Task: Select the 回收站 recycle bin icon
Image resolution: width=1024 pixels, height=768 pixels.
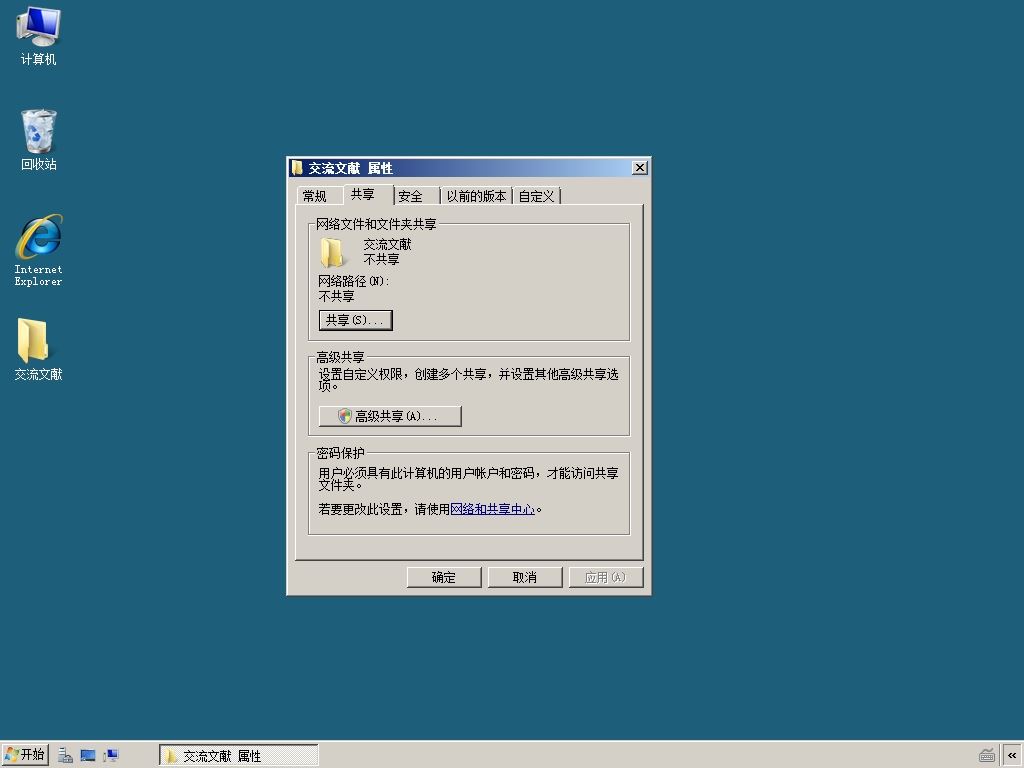Action: tap(38, 140)
